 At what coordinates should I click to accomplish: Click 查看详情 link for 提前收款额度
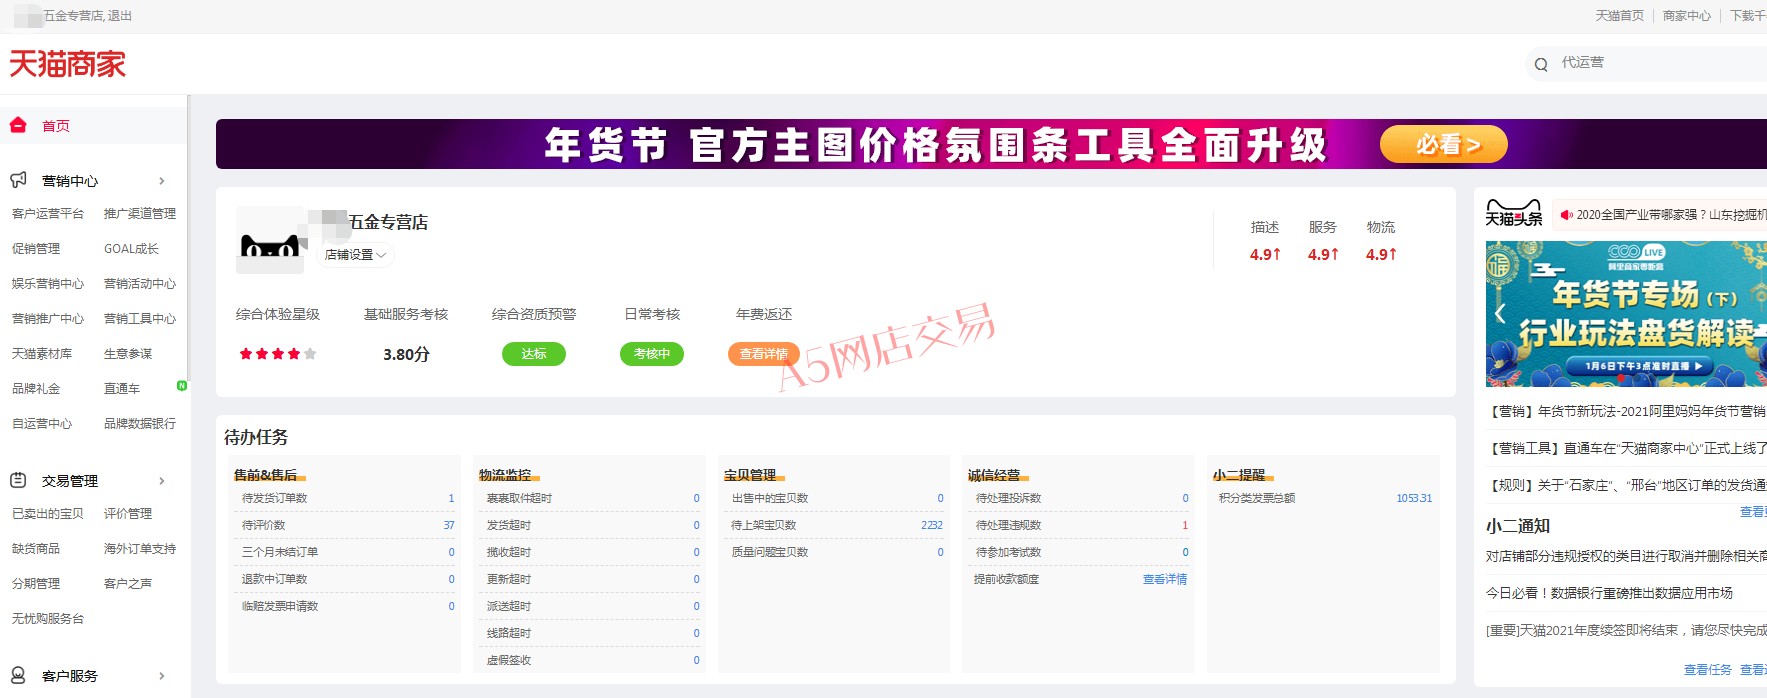point(1165,579)
